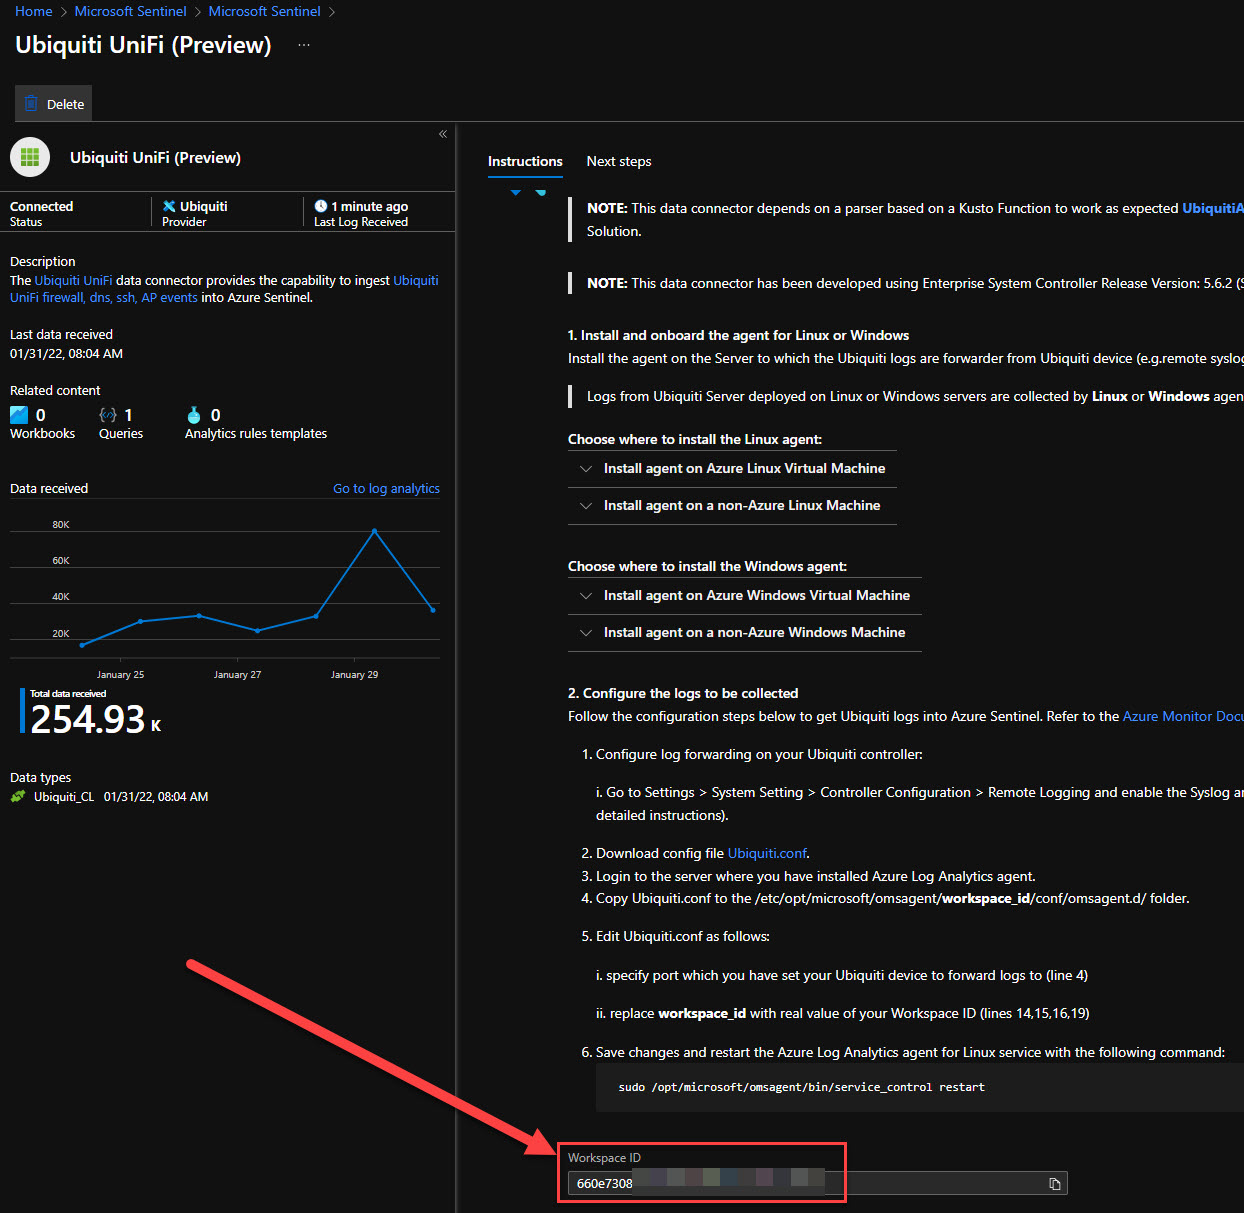Go to Home breadcrumb

[34, 11]
